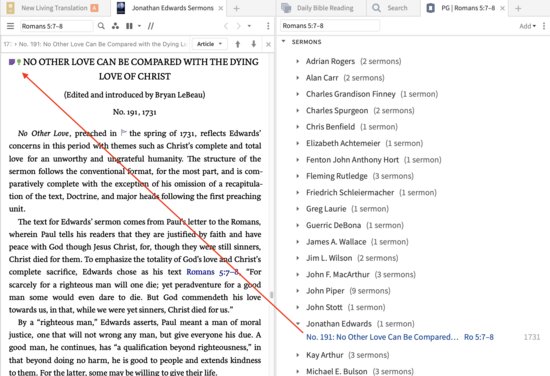Expand John Stott sermon
Image resolution: width=550 pixels, height=376 pixels.
(297, 307)
